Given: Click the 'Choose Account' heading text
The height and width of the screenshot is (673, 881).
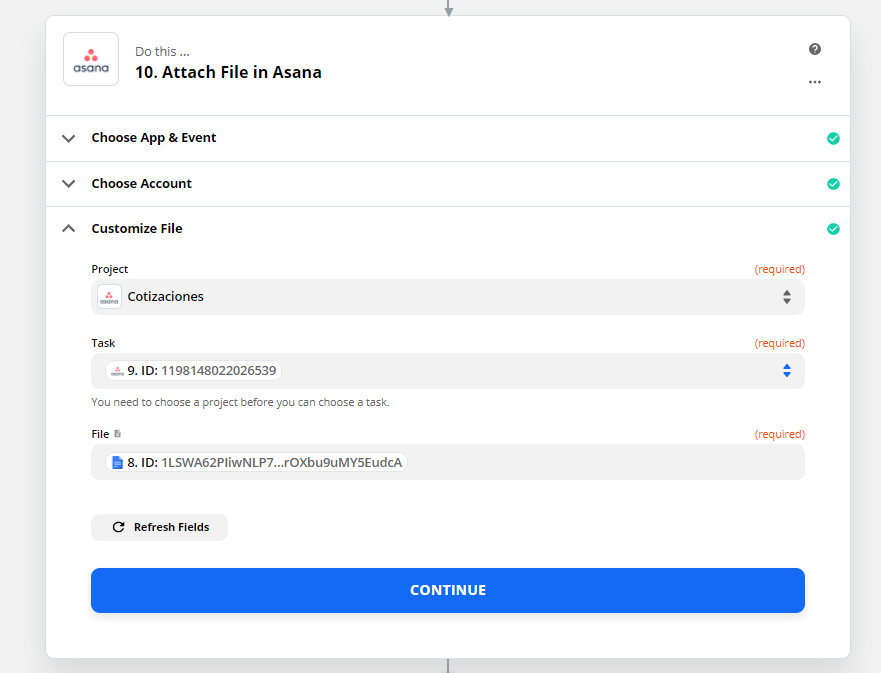Looking at the screenshot, I should coord(142,184).
